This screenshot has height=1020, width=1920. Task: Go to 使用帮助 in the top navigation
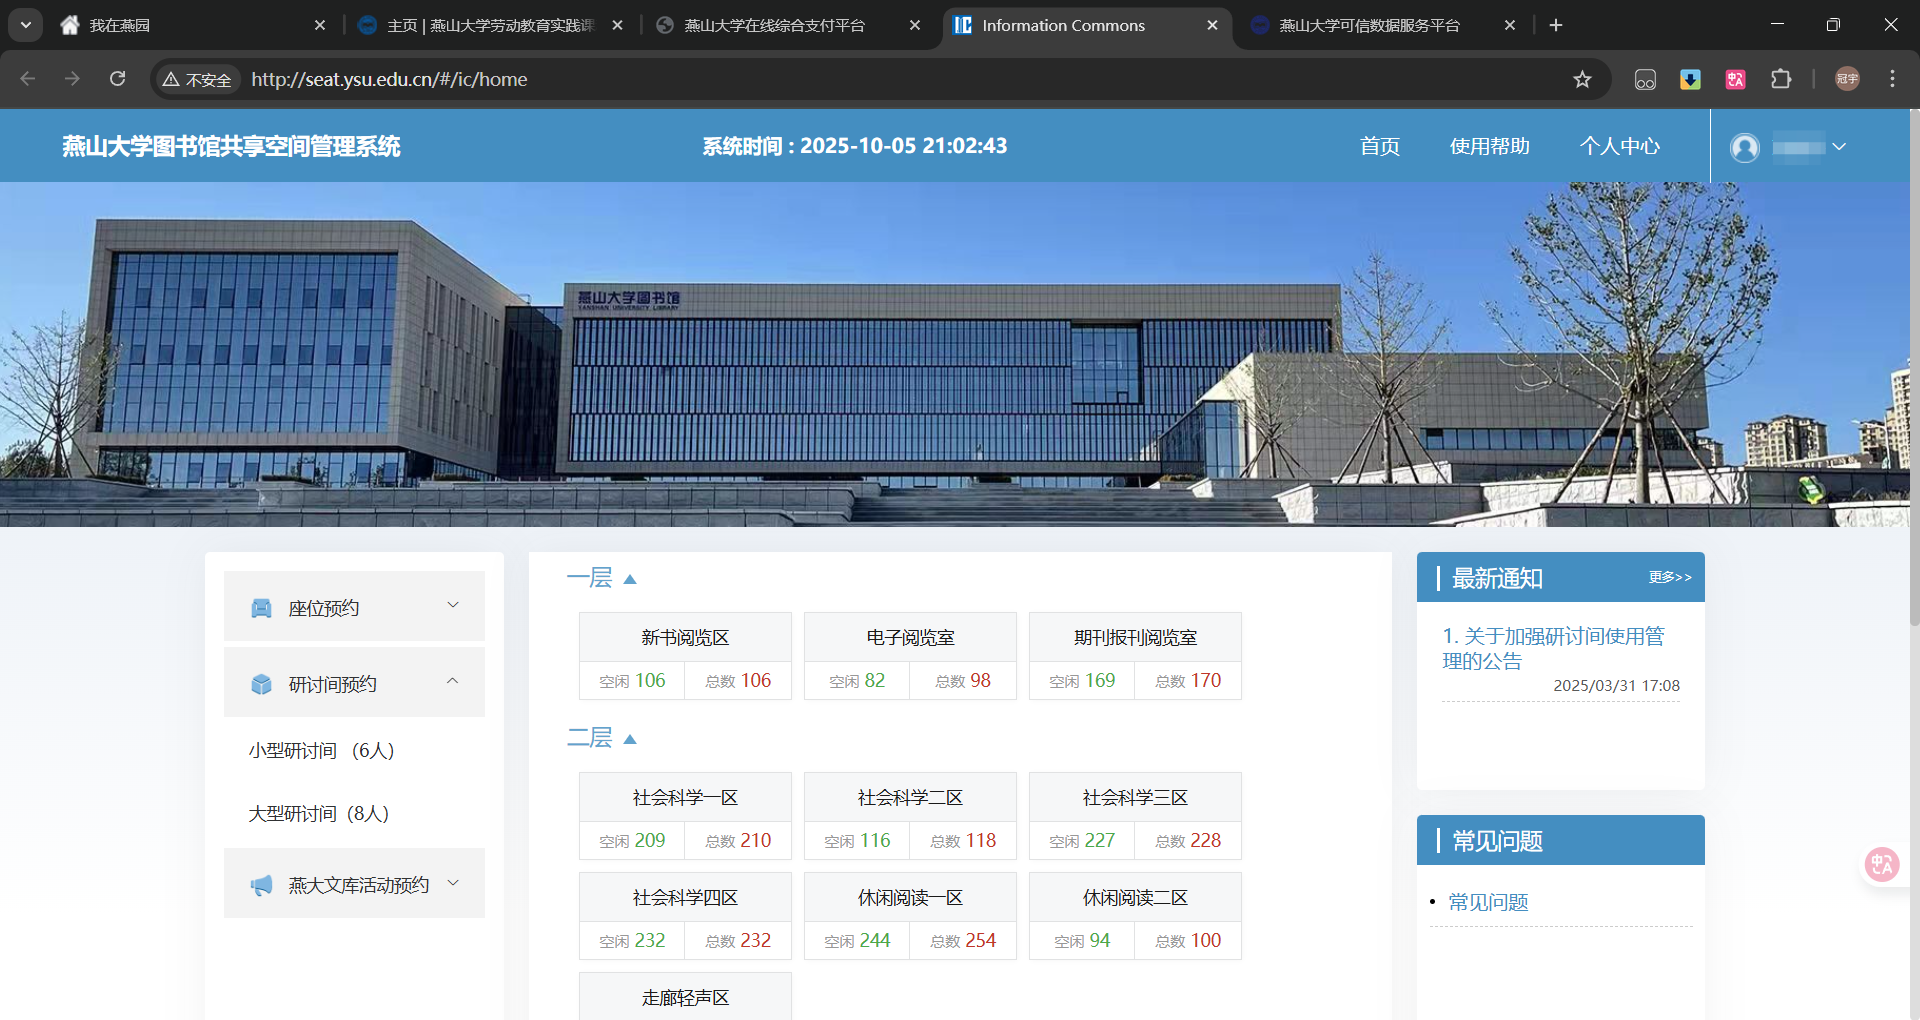1489,147
